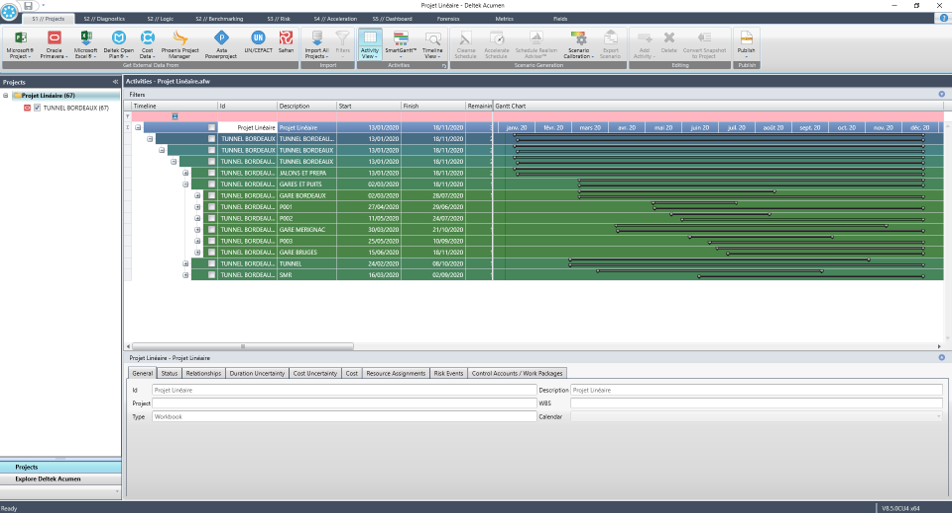Import from Asta Powerproject
The image size is (952, 513).
pyautogui.click(x=221, y=44)
